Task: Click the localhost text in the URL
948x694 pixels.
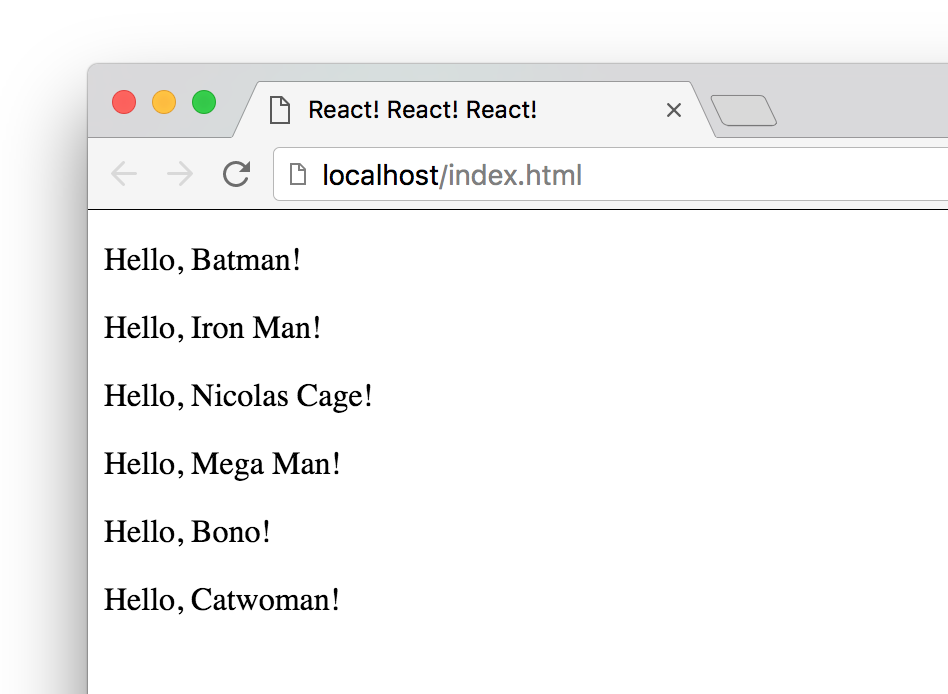Action: (x=379, y=176)
